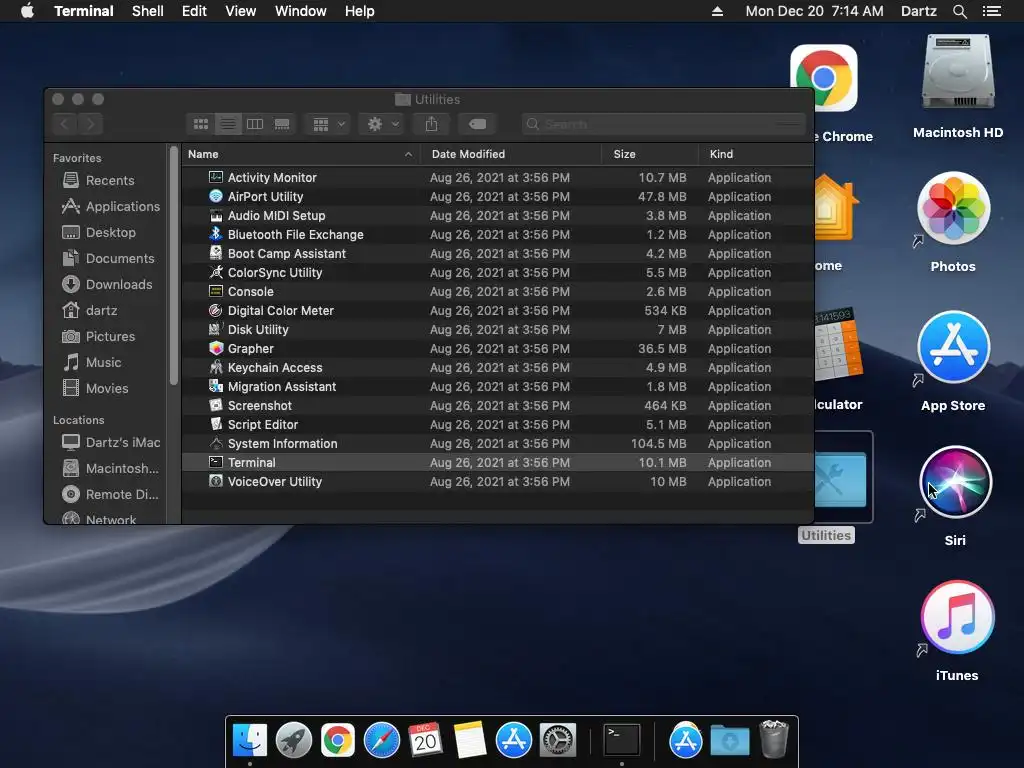Open Applications in Finder sidebar

110,206
